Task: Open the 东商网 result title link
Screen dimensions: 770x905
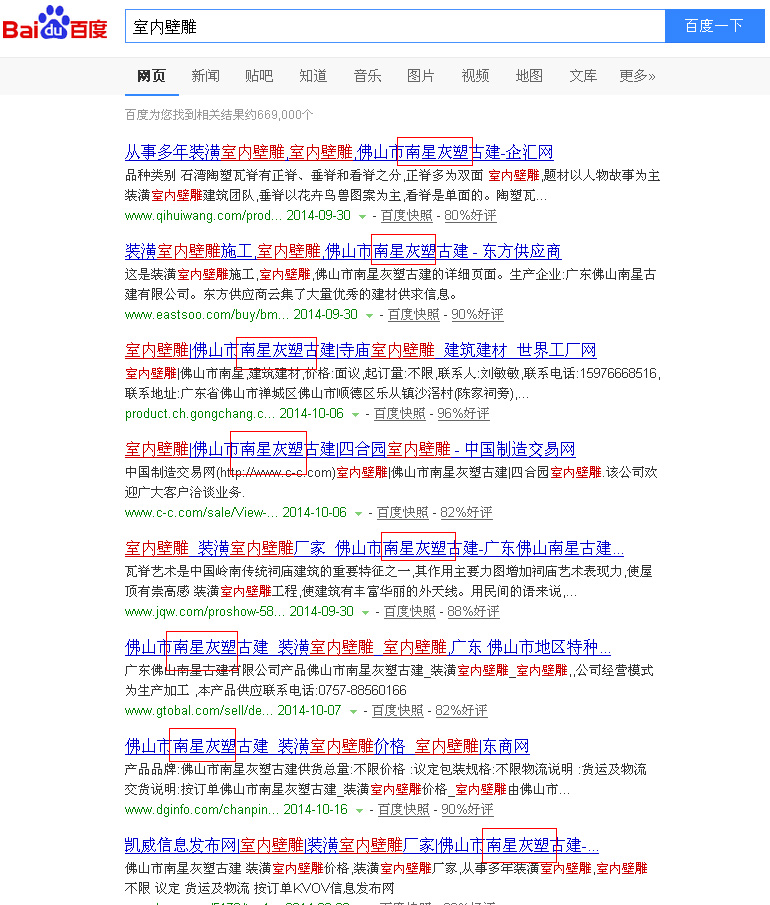Action: pos(327,746)
